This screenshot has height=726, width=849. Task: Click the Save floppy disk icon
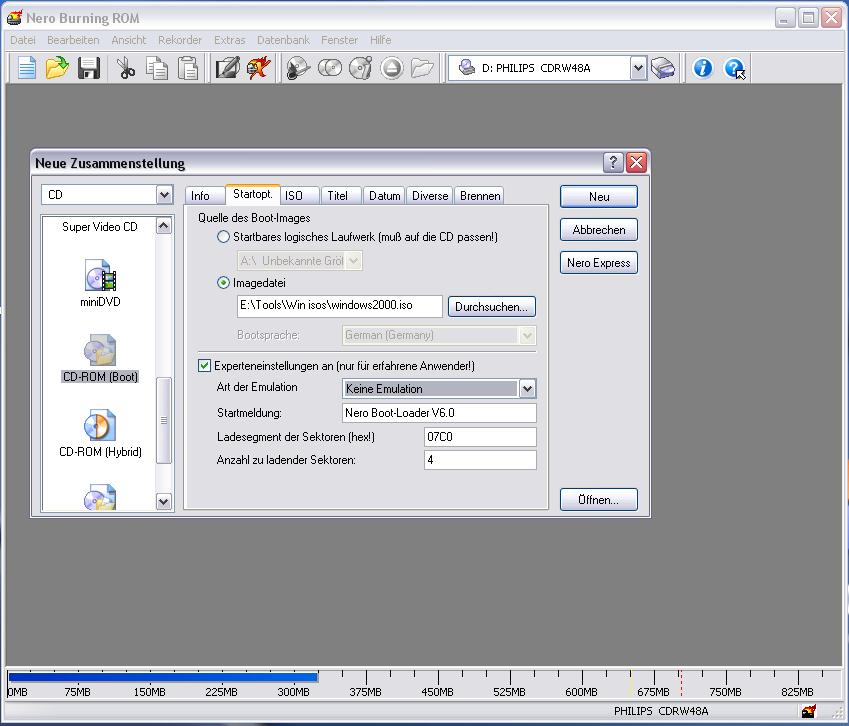tap(88, 68)
